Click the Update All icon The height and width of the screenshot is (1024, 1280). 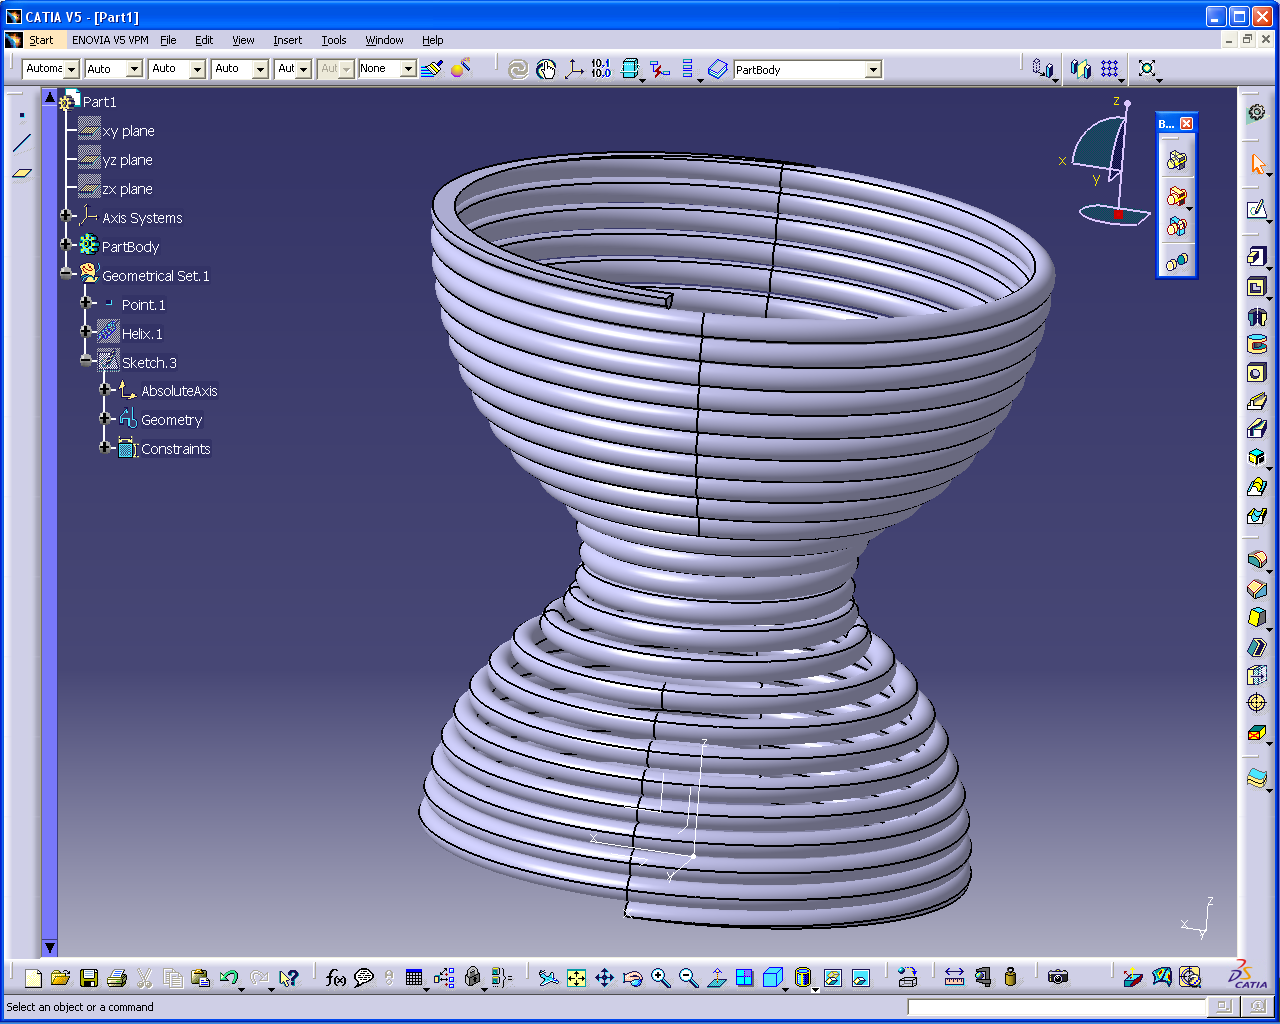click(x=517, y=69)
